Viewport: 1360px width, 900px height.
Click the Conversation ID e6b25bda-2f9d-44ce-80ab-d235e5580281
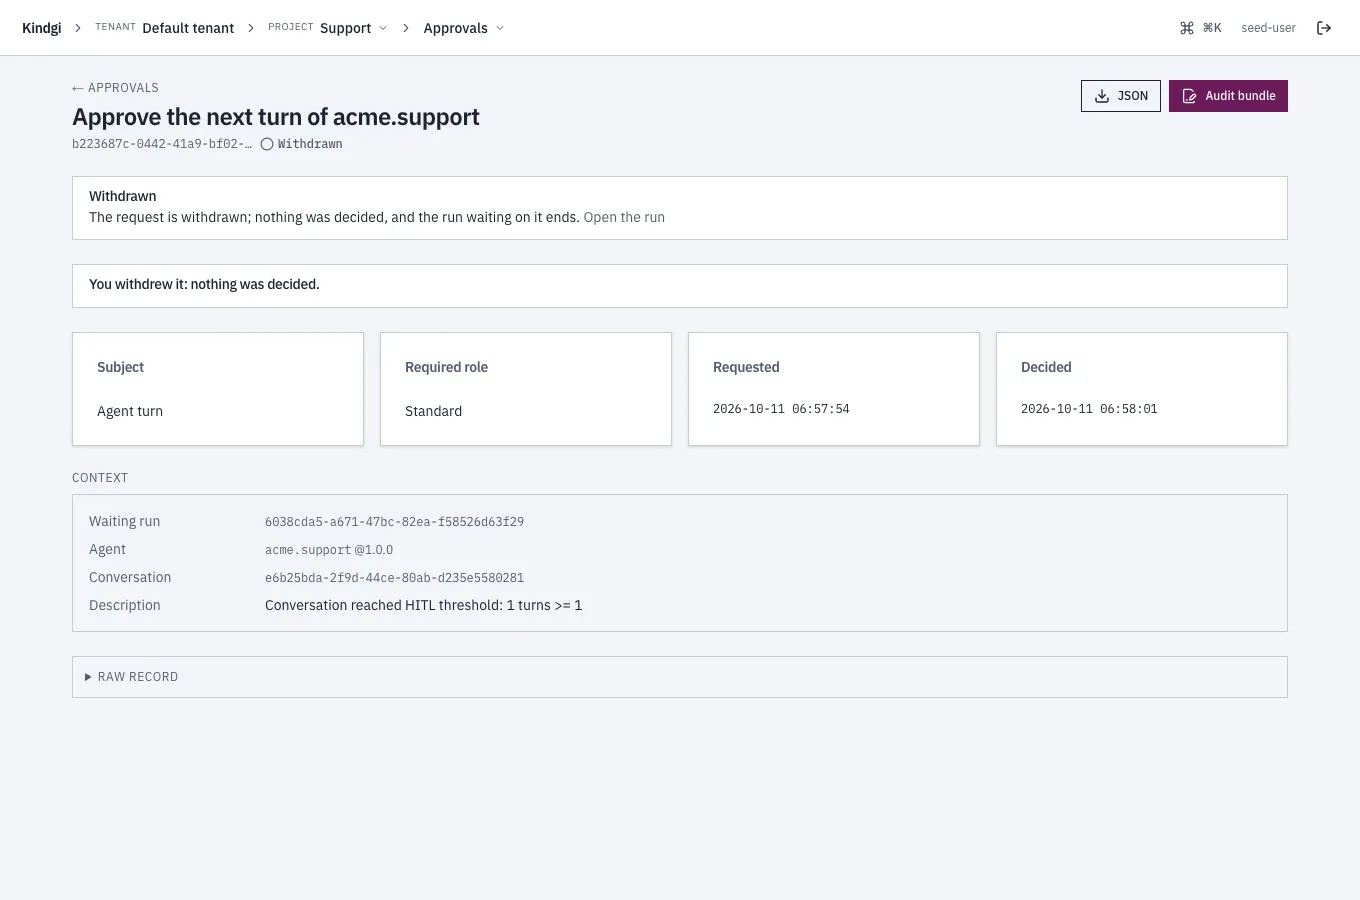[394, 578]
